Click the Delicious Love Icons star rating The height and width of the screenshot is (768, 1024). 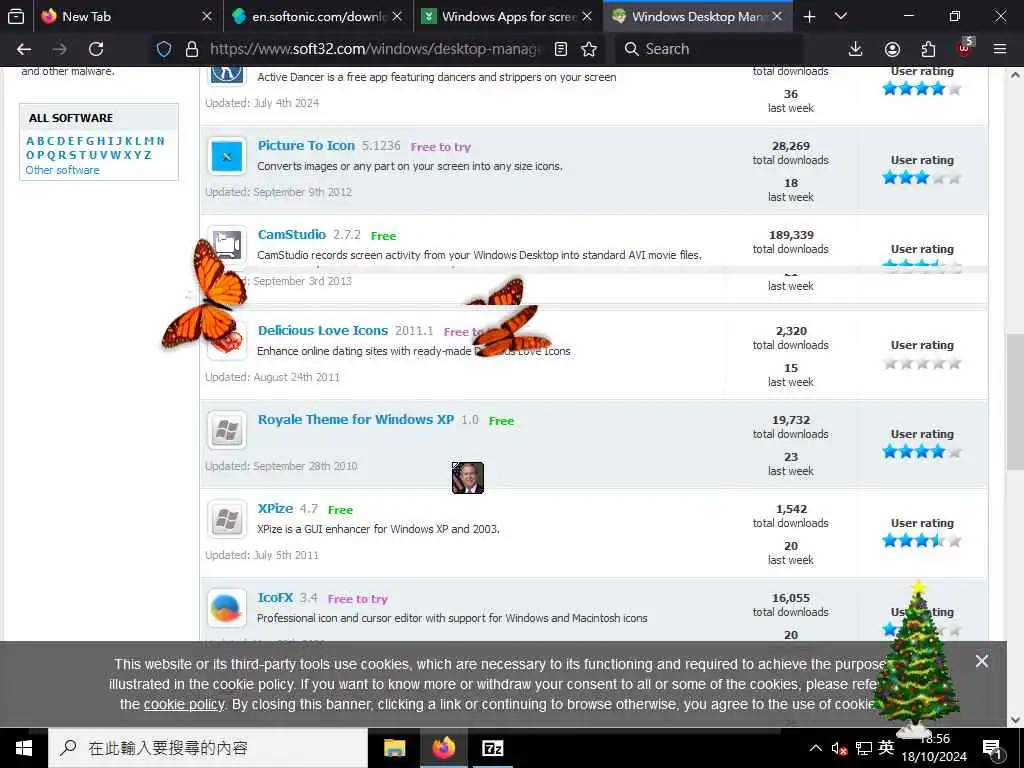921,363
